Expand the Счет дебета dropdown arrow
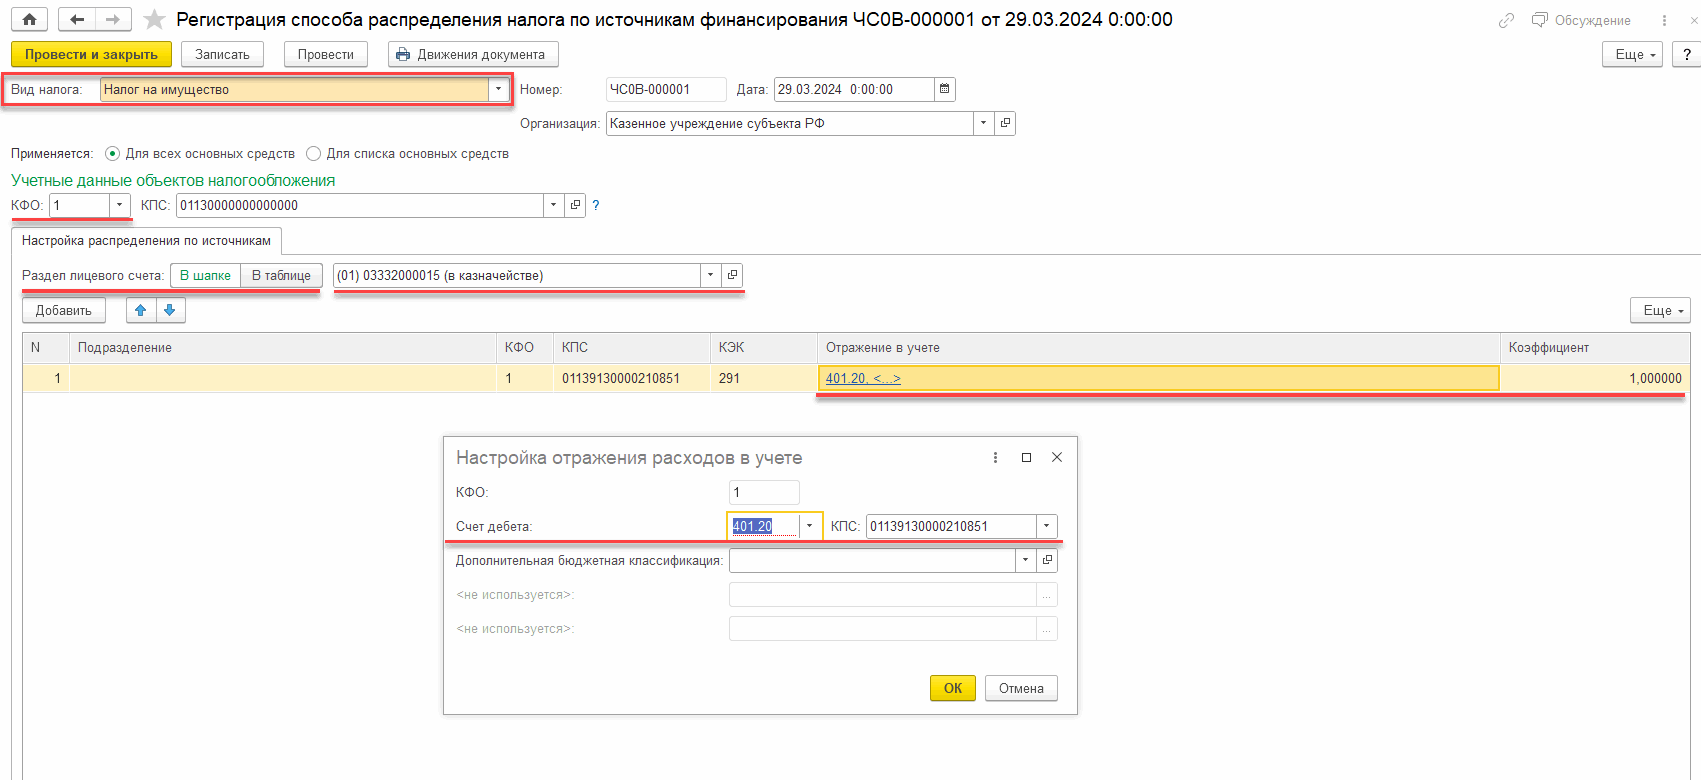Screen dimensions: 1701x780 coord(809,526)
